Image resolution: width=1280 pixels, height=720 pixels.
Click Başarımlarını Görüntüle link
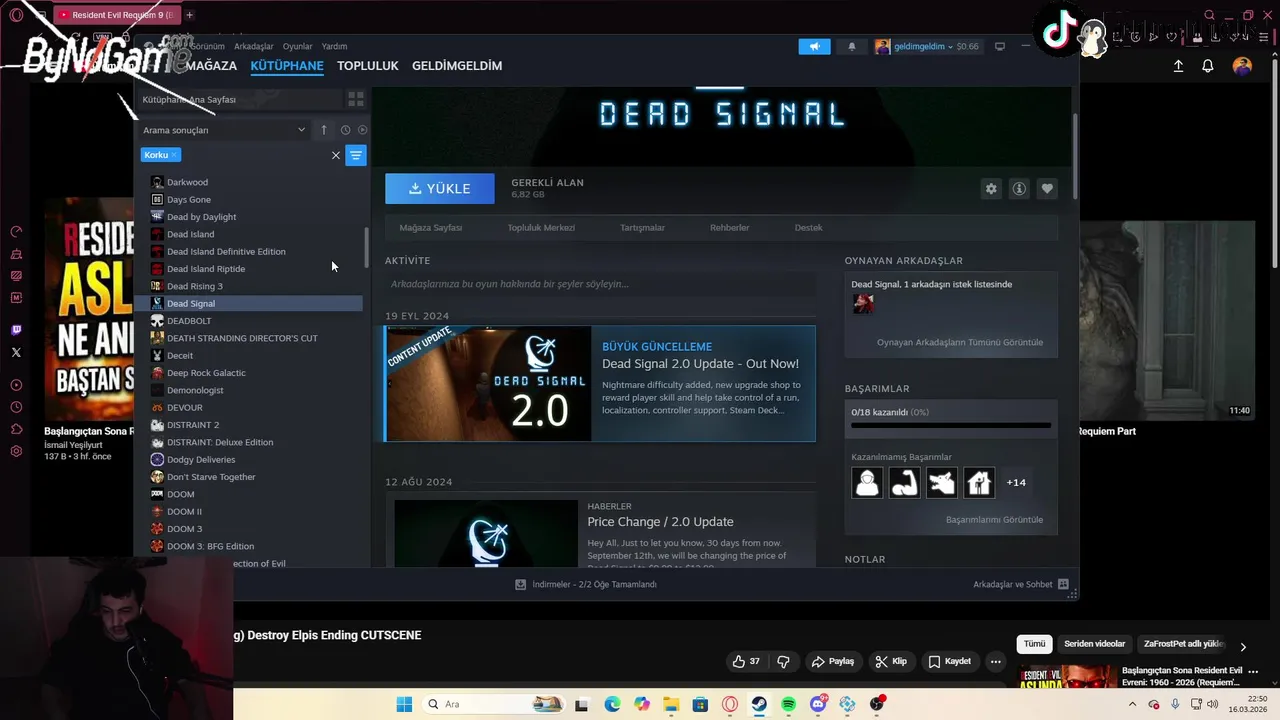[x=994, y=520]
